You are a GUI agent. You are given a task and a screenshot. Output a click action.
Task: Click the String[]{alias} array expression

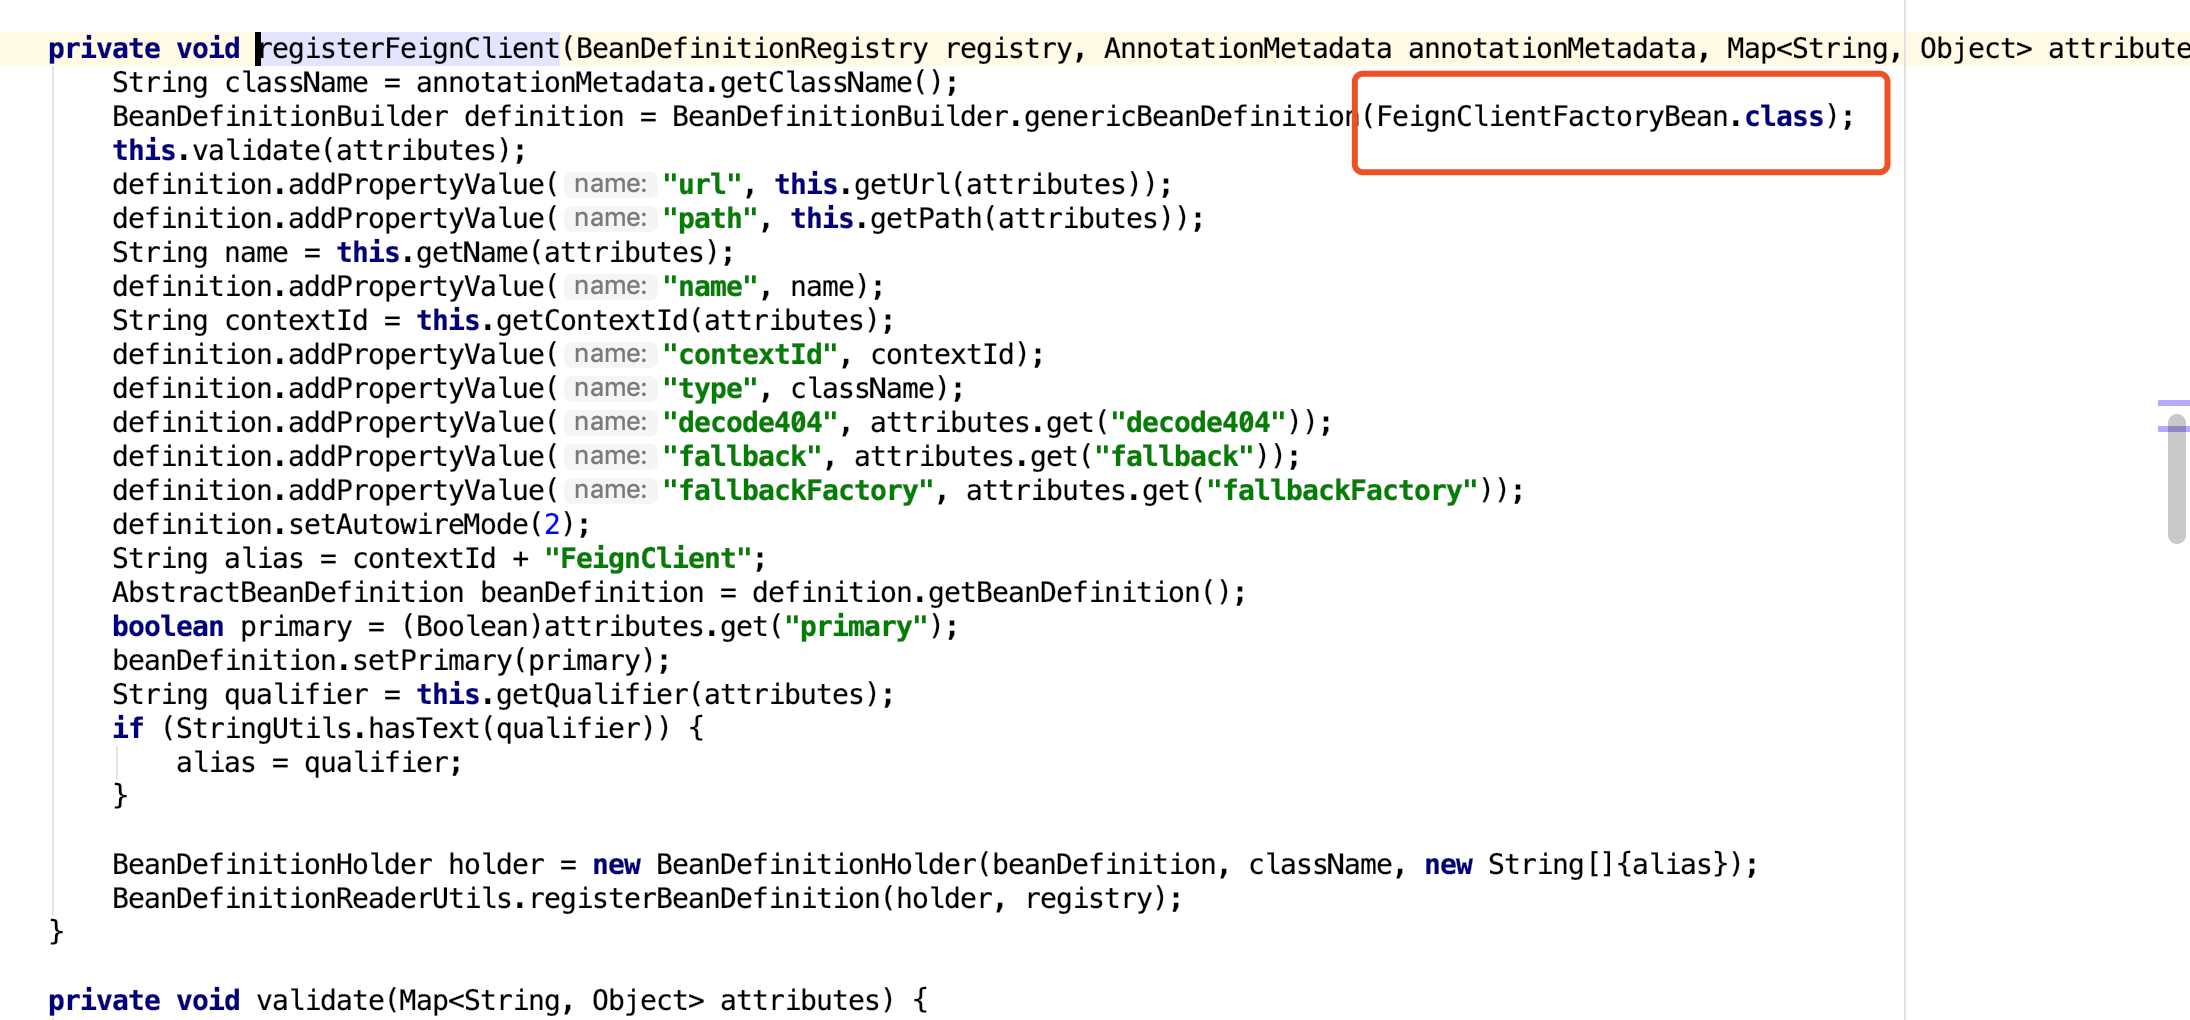pyautogui.click(x=1608, y=864)
